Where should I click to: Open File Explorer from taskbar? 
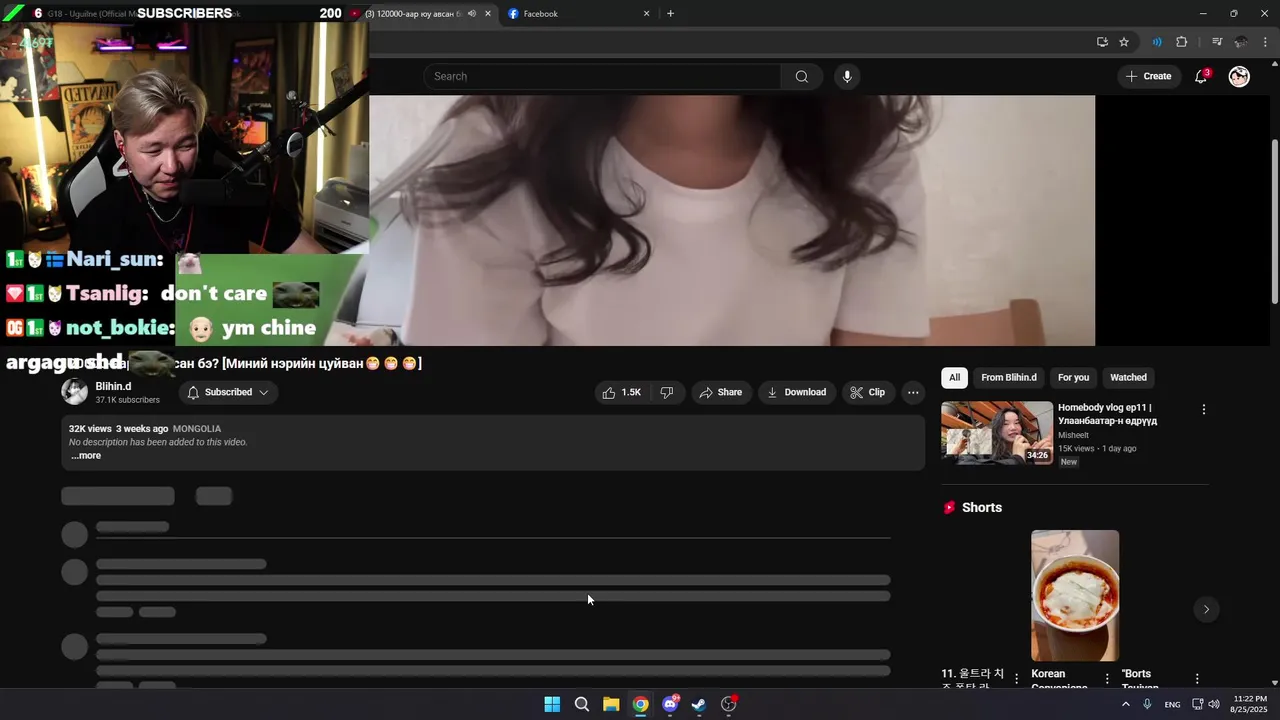coord(611,704)
